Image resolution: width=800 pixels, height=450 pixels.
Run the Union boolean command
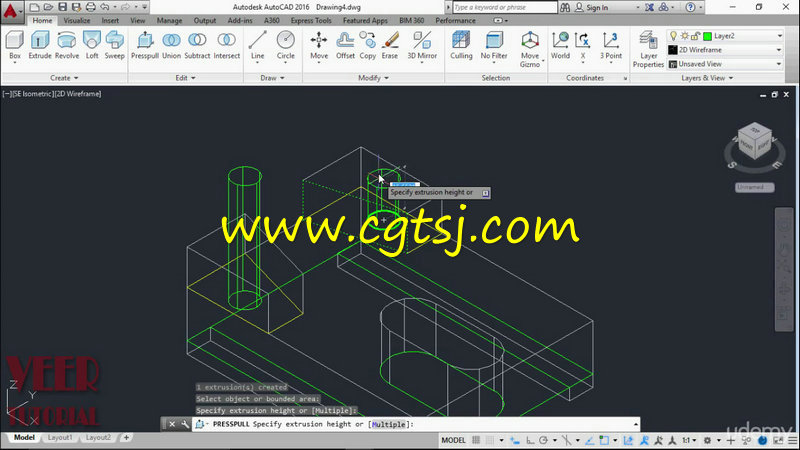[x=171, y=45]
